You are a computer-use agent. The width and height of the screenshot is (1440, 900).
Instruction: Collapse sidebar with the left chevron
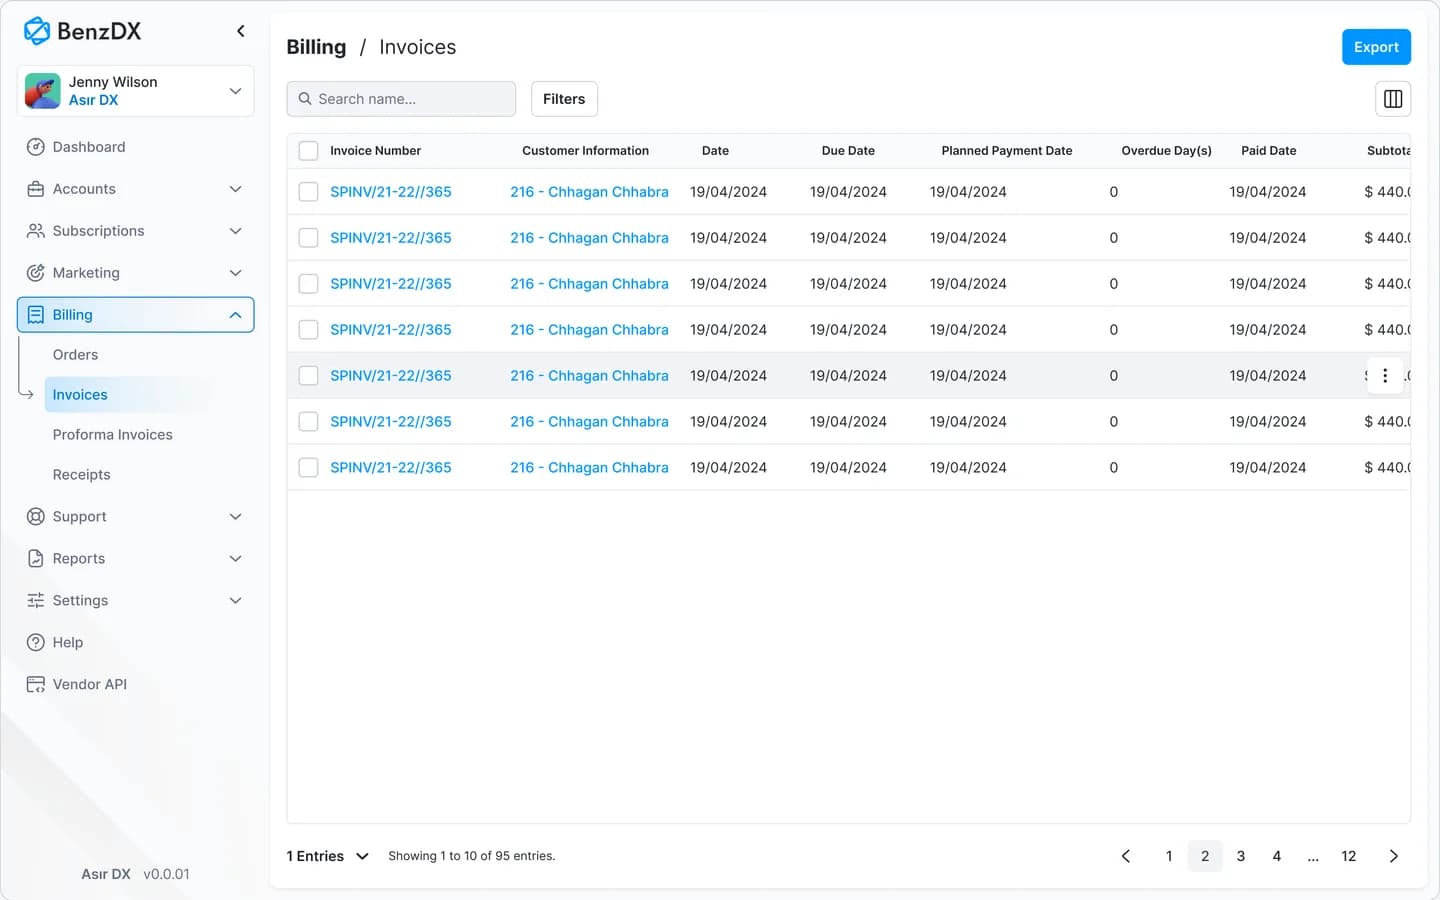241,31
